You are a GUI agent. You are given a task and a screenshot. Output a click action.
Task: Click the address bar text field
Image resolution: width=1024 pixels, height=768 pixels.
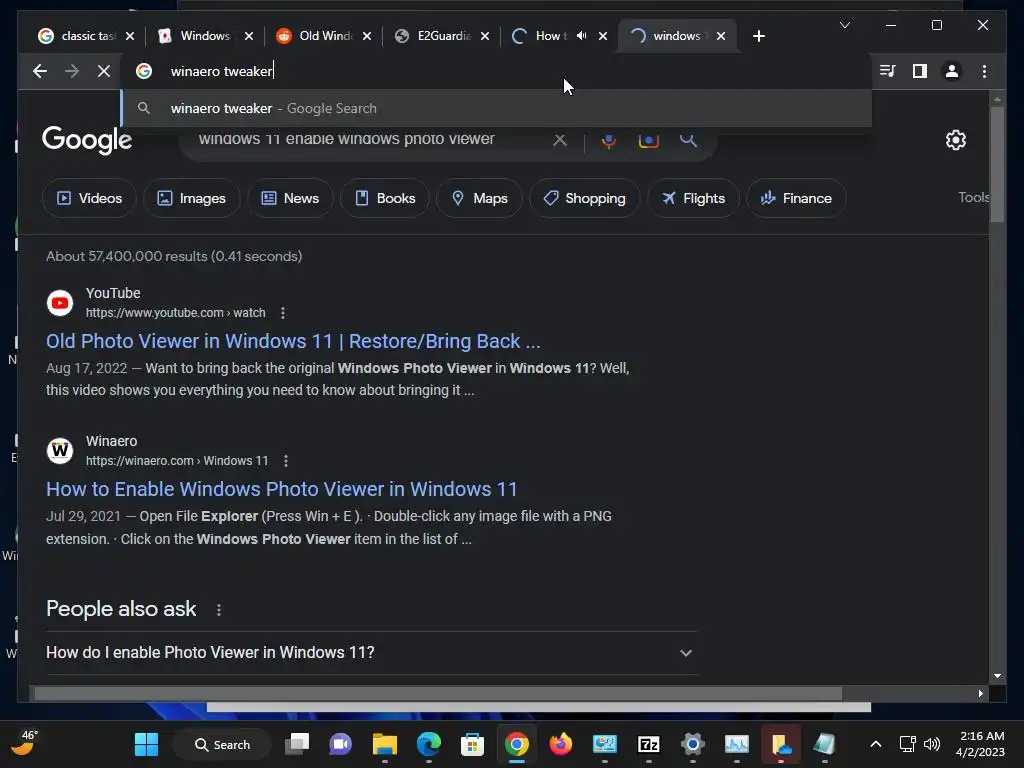click(x=496, y=71)
